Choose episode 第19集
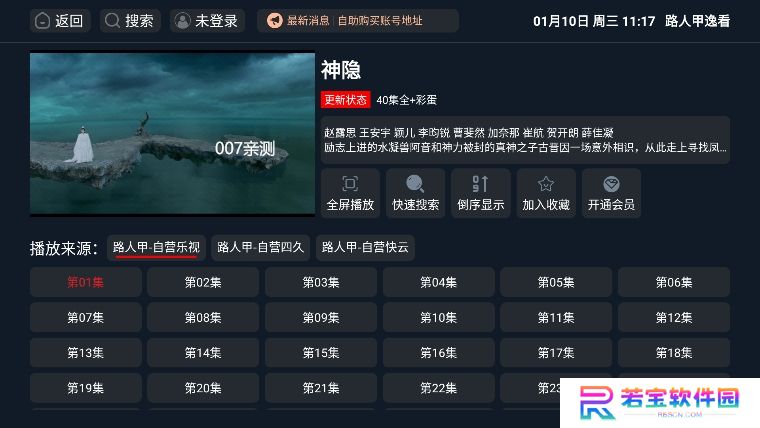Screen dimensions: 760x428 [86, 388]
